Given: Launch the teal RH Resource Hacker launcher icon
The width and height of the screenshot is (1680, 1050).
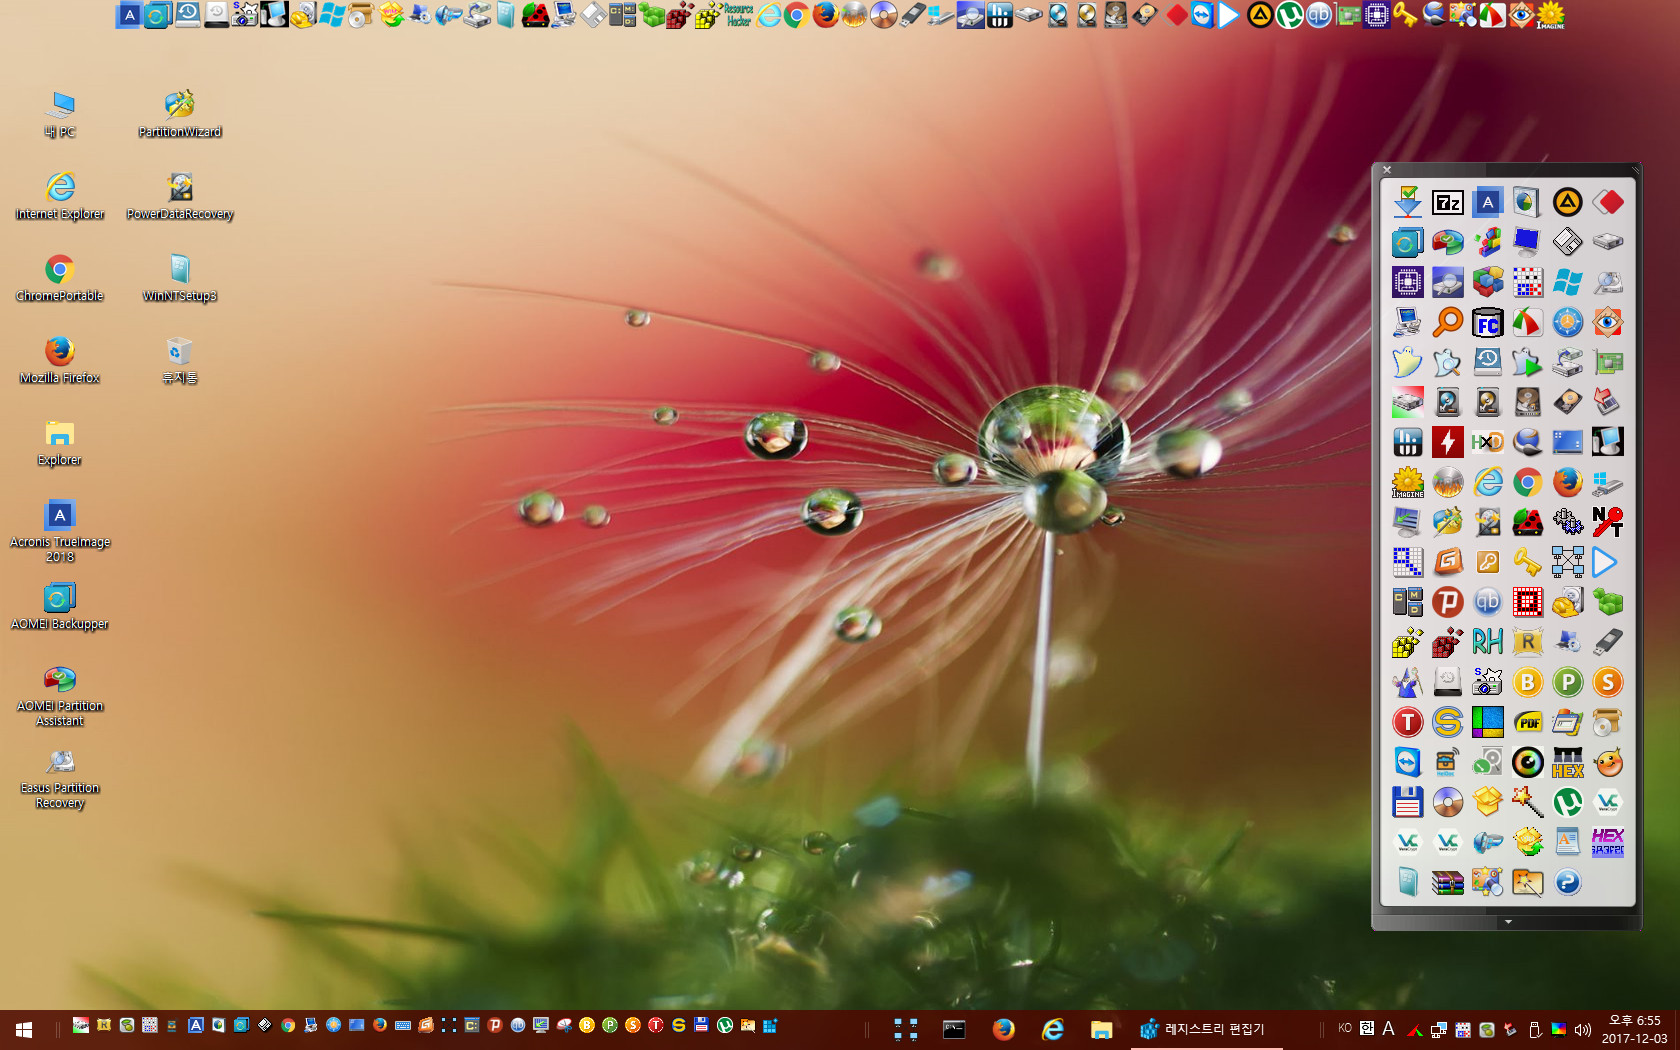Looking at the screenshot, I should 1487,643.
